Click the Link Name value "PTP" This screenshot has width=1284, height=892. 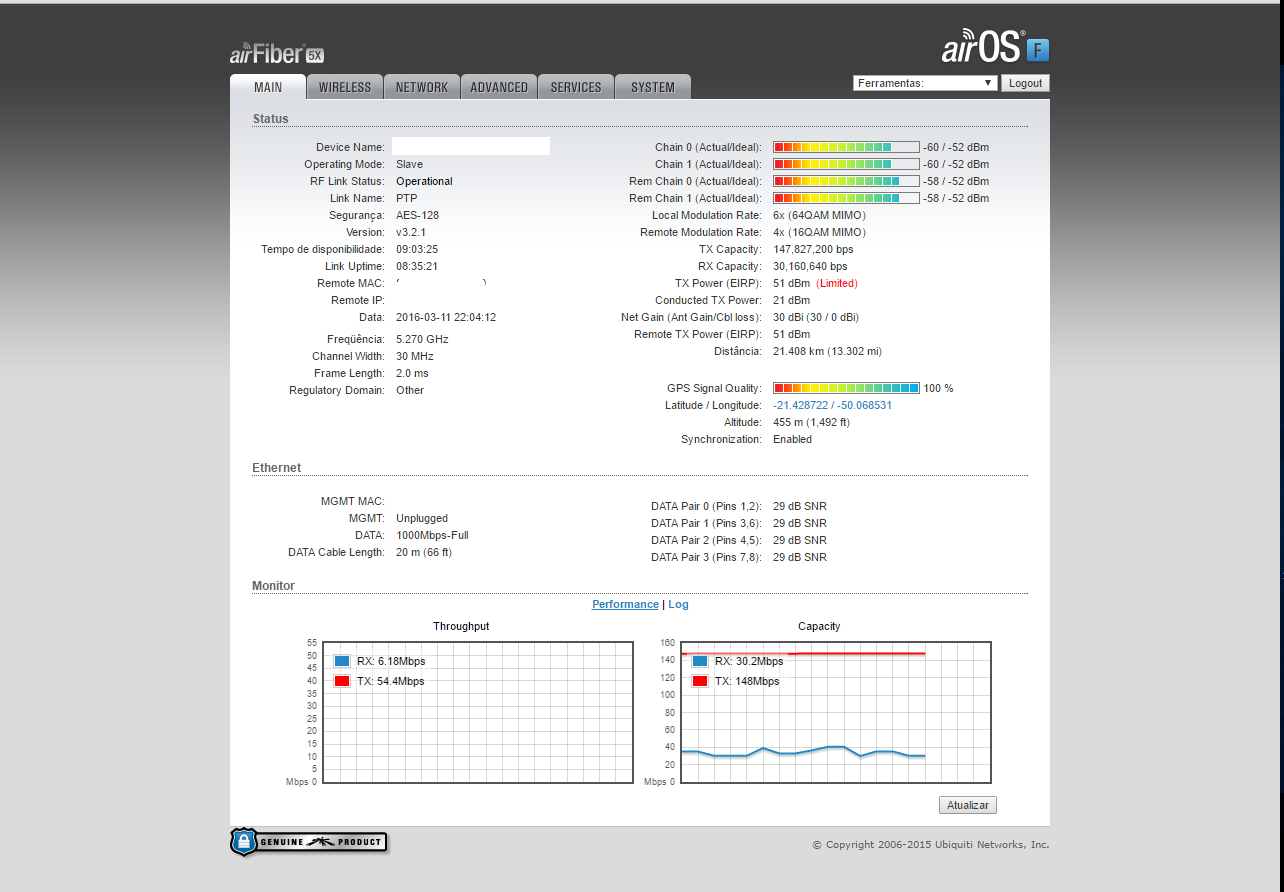point(406,198)
